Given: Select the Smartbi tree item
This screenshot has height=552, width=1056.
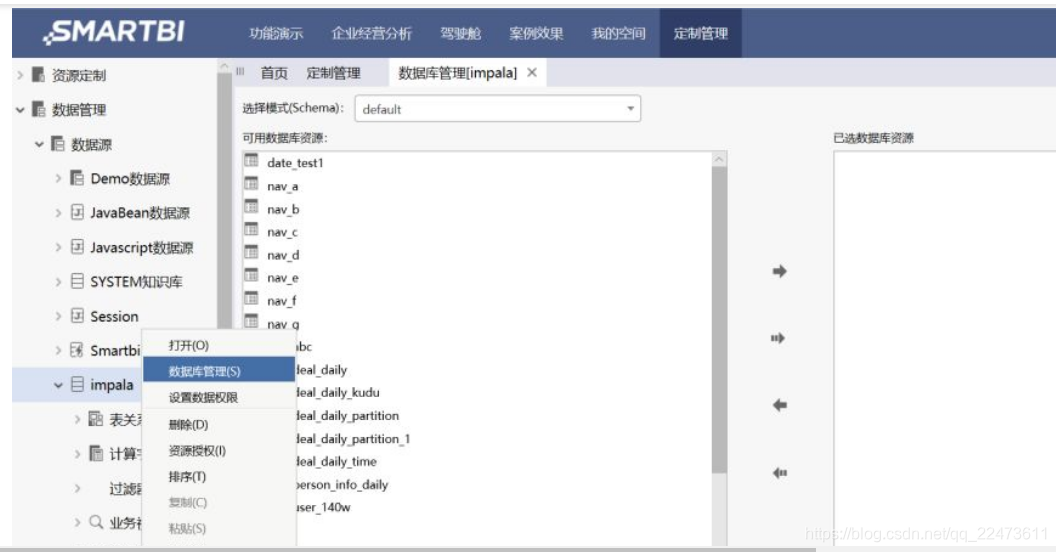Looking at the screenshot, I should (x=114, y=350).
